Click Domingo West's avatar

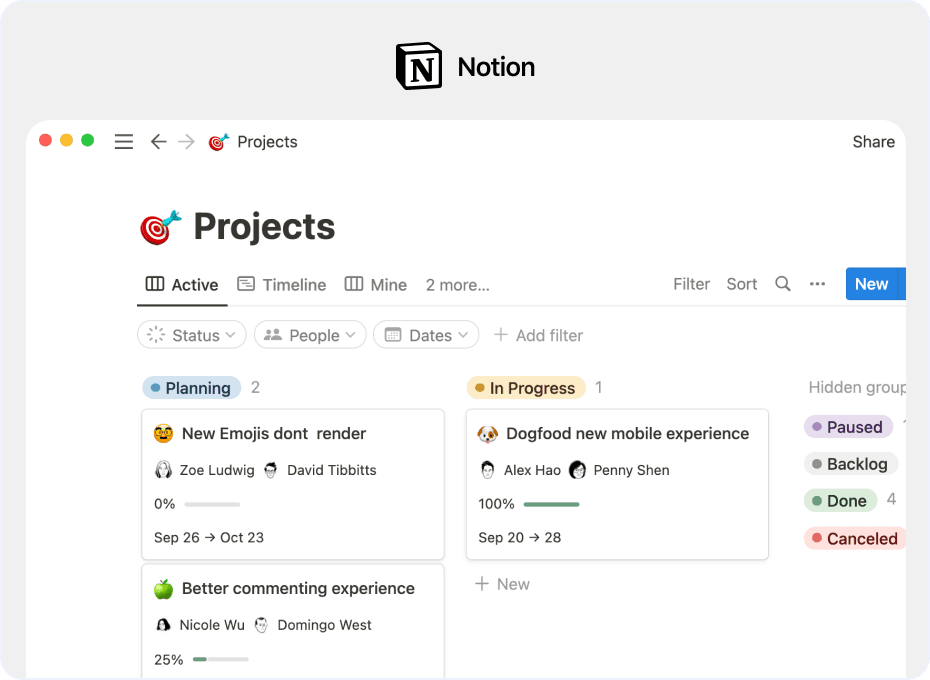(x=261, y=625)
